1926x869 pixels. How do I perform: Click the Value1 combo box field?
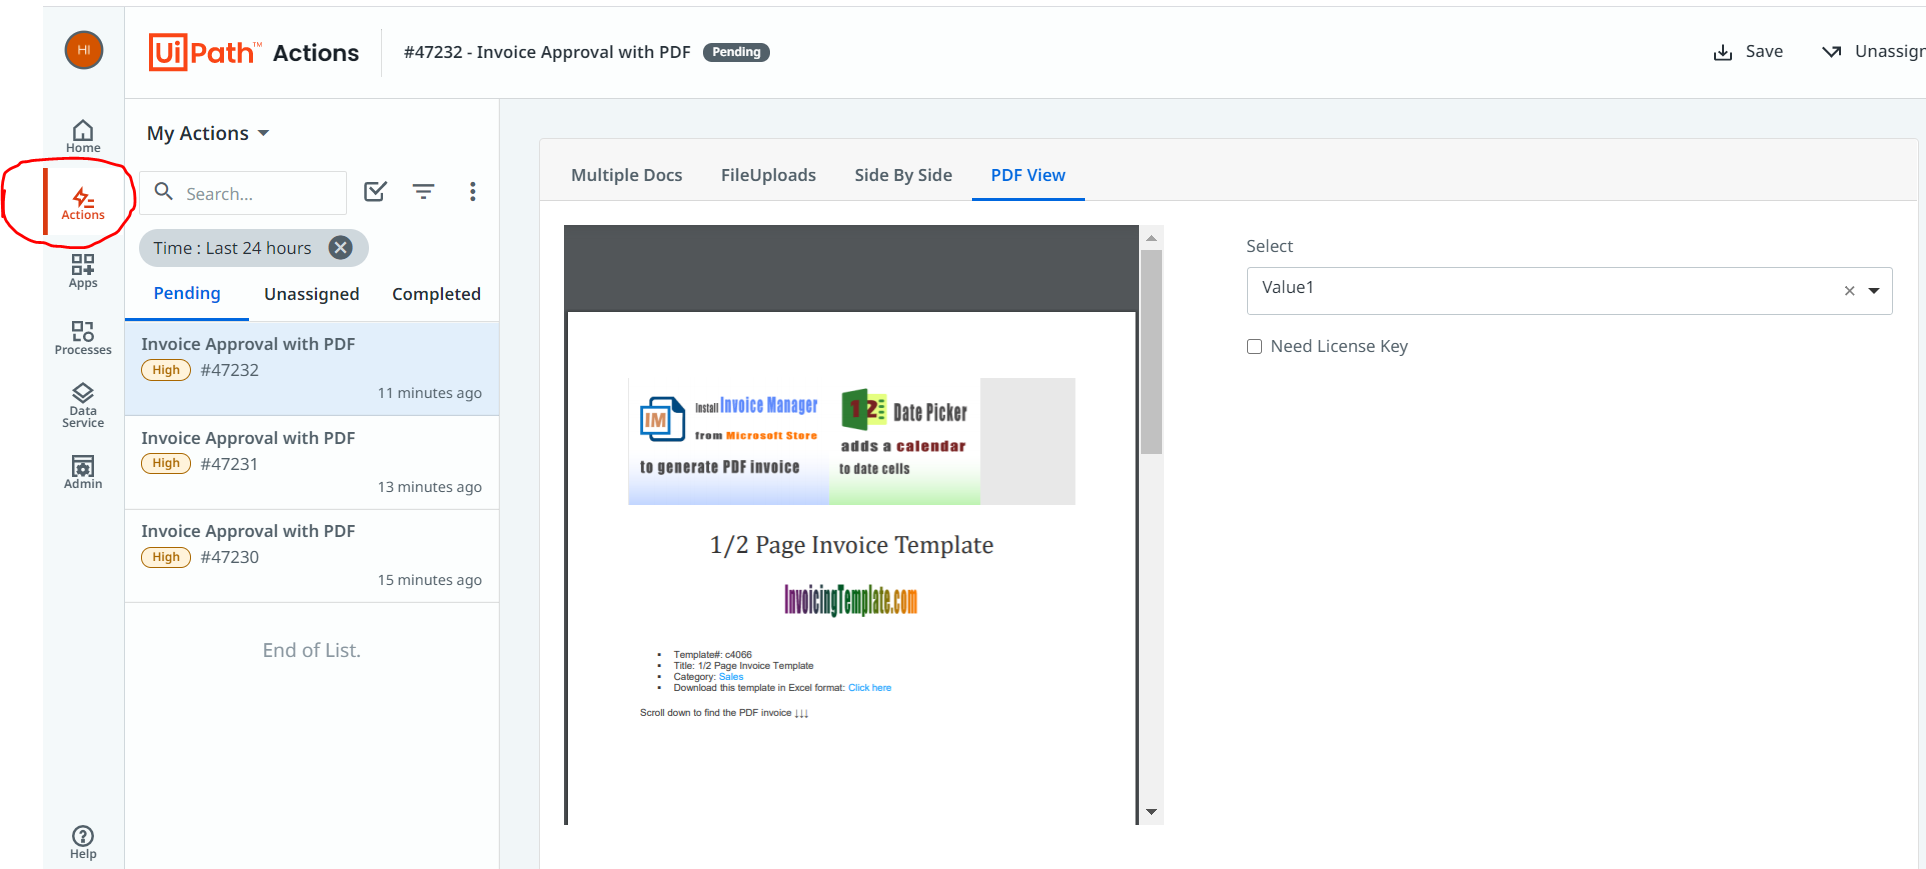pos(1569,291)
